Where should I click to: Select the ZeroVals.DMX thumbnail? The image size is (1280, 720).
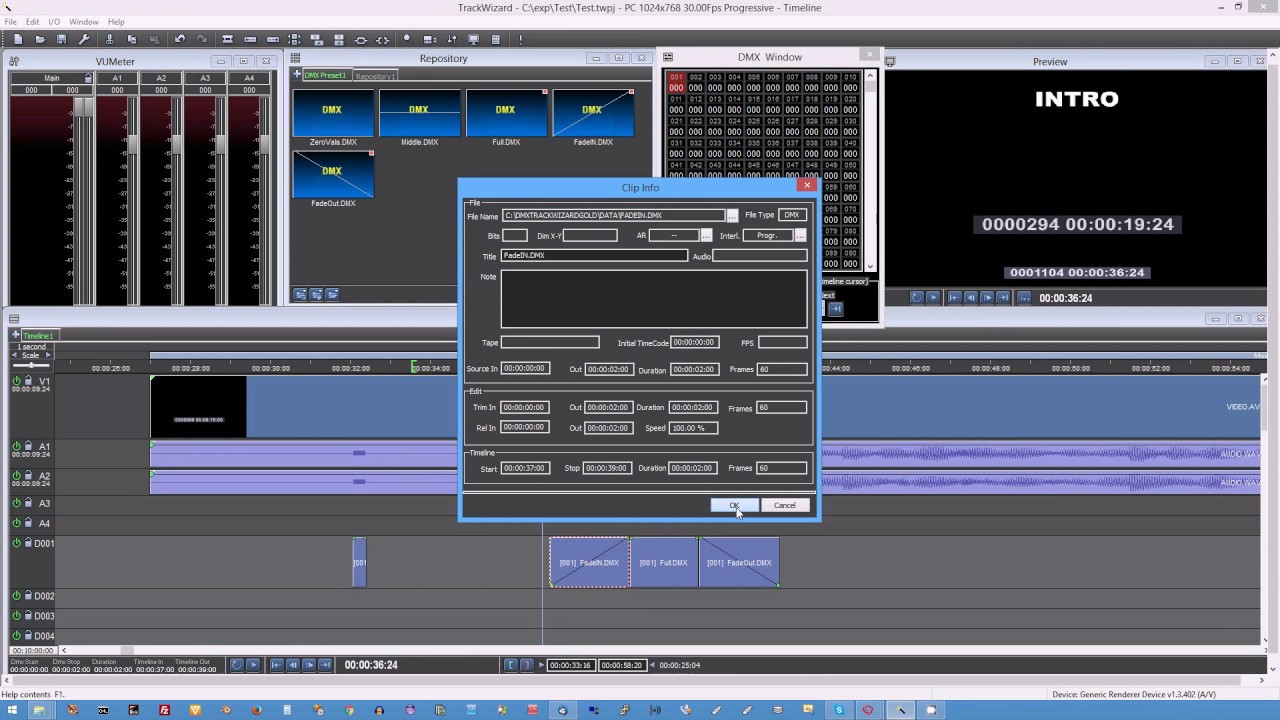pyautogui.click(x=333, y=114)
